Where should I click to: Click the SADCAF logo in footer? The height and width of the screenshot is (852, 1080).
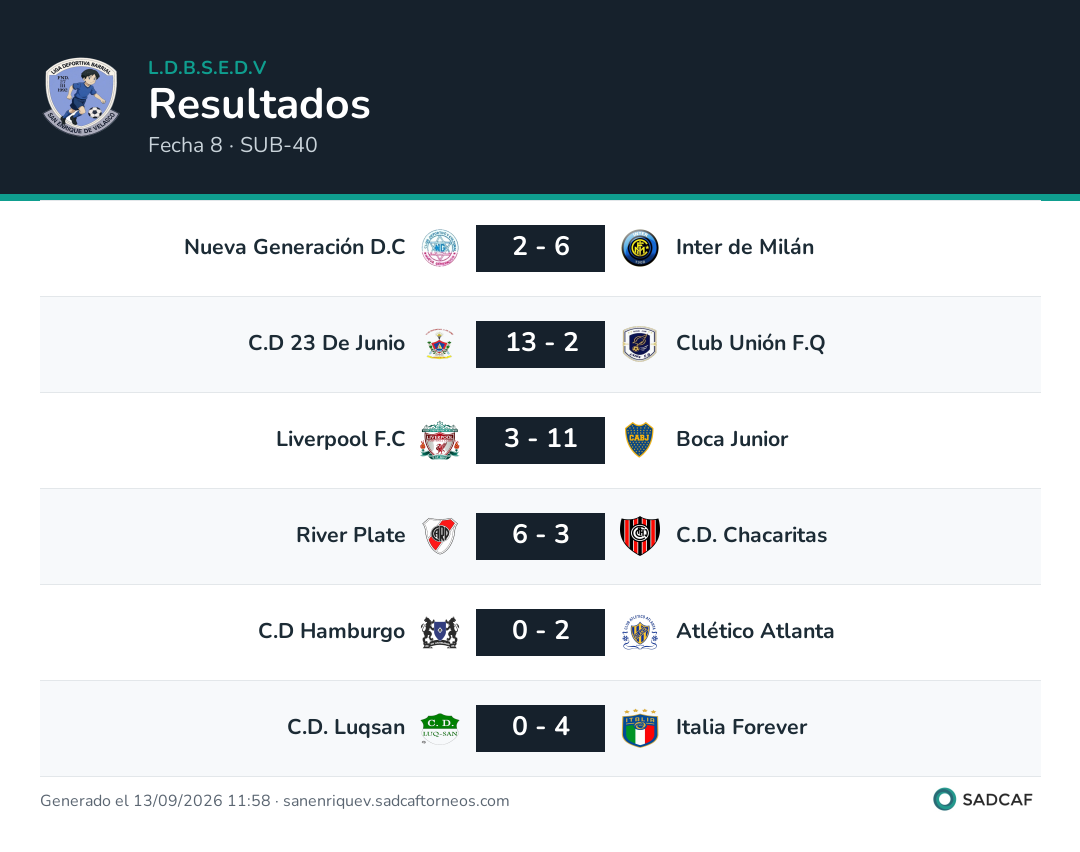[x=983, y=799]
